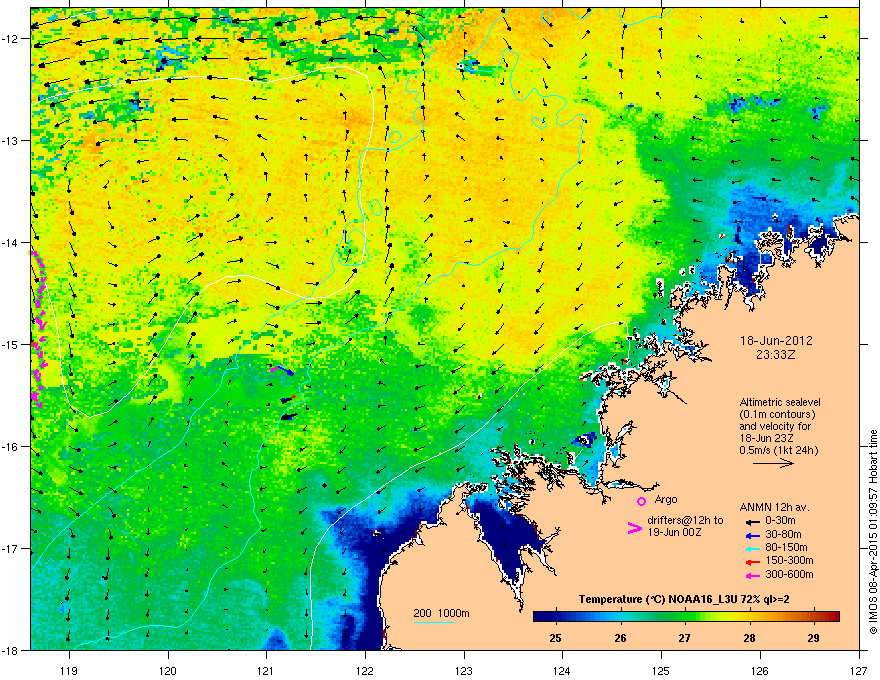Click the color bar tick label 26
880x680 pixels.
[x=620, y=638]
